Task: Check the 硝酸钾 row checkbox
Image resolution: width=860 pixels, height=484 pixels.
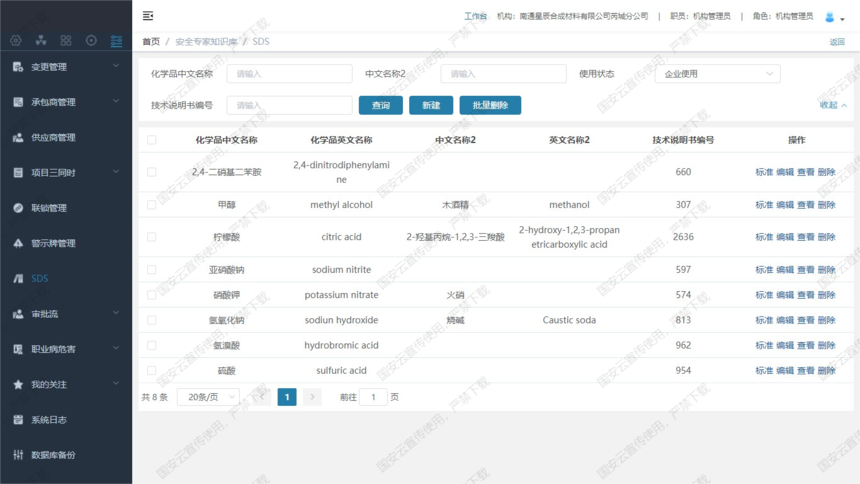Action: [x=151, y=295]
